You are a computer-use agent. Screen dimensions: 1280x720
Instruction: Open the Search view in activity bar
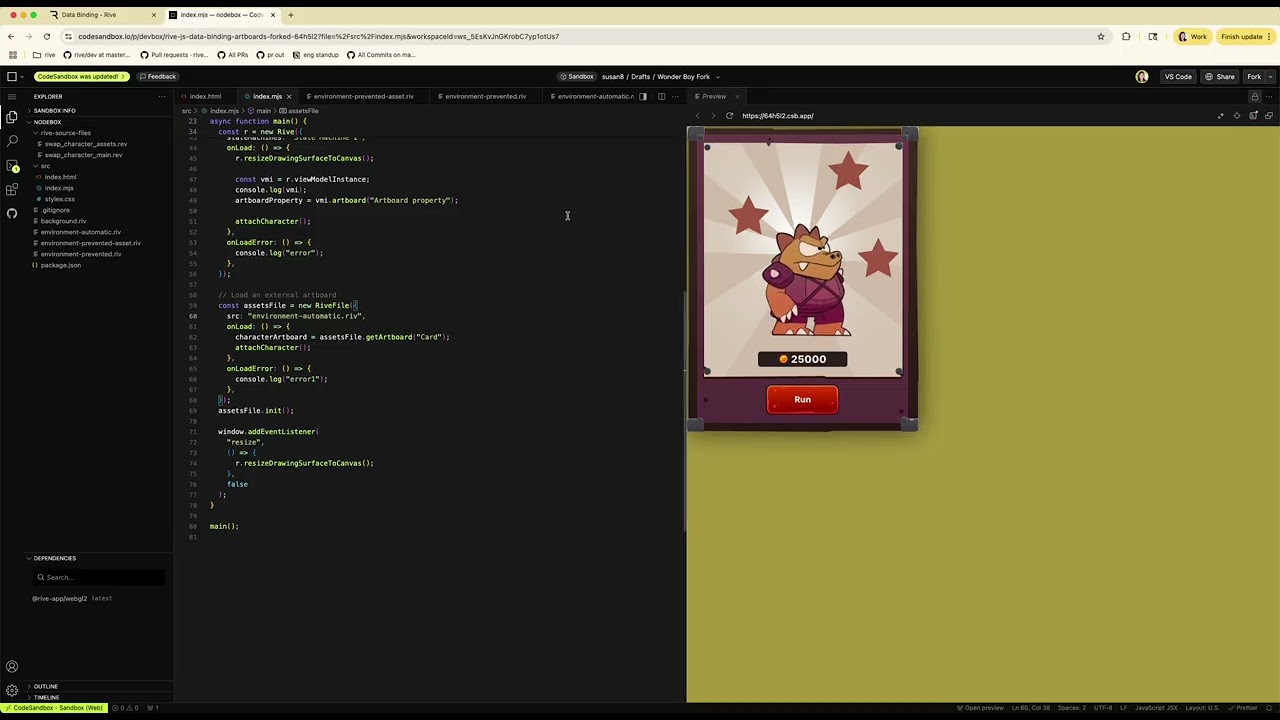[x=12, y=141]
